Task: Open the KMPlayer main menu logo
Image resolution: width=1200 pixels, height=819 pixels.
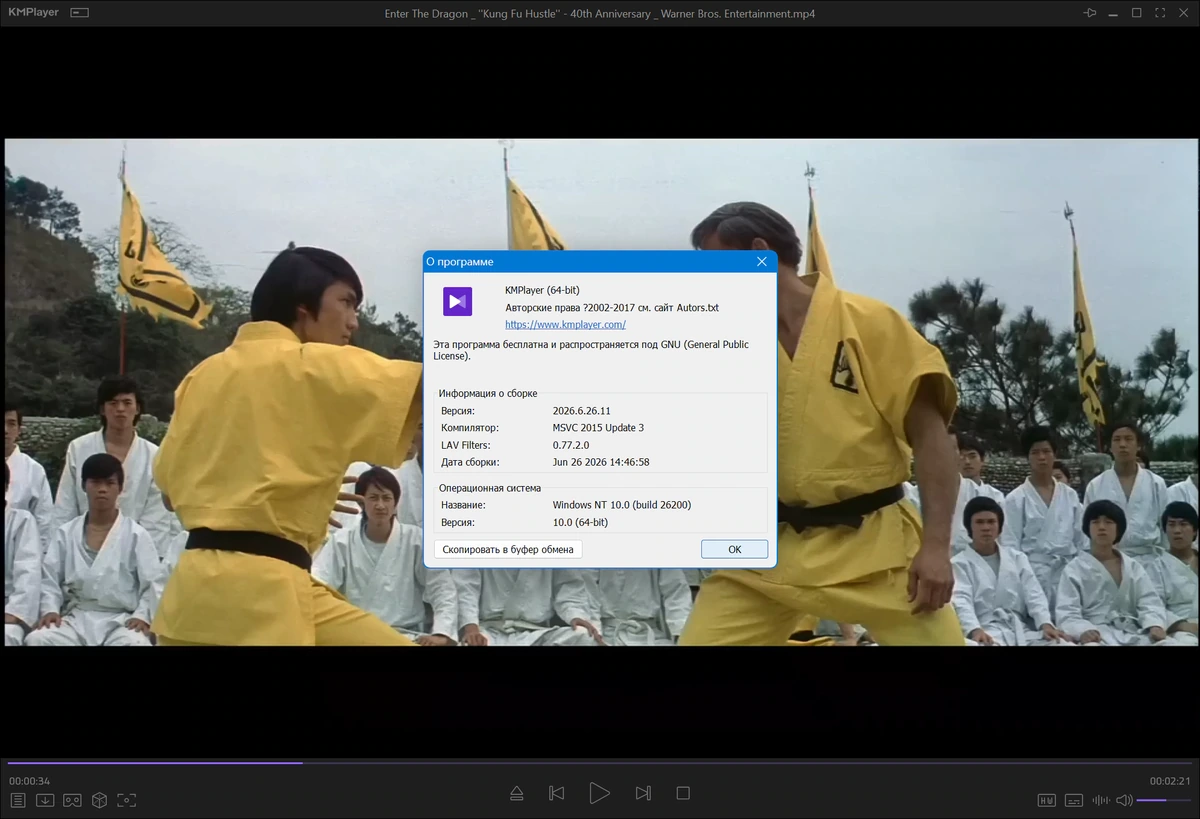Action: [32, 13]
